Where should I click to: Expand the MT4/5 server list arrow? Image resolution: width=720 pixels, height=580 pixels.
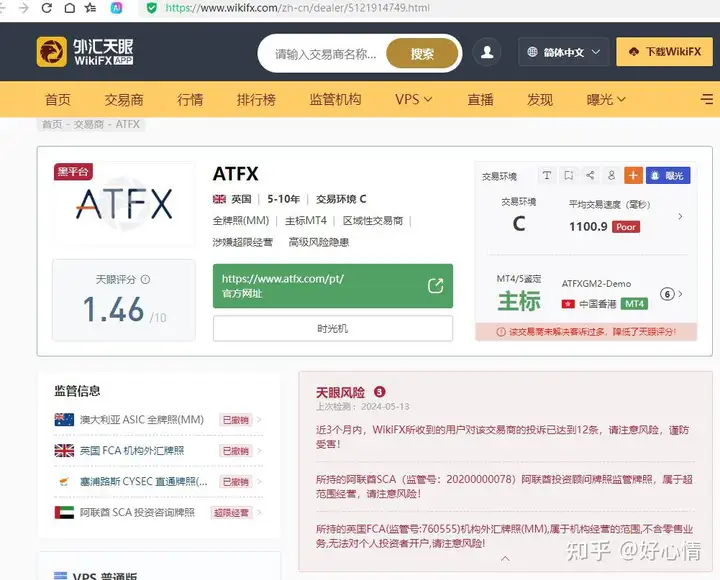tap(681, 294)
